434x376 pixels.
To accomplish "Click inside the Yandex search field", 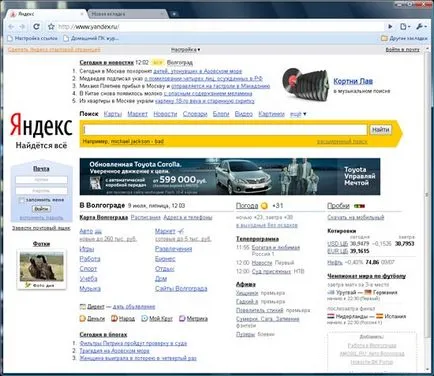I will click(225, 129).
